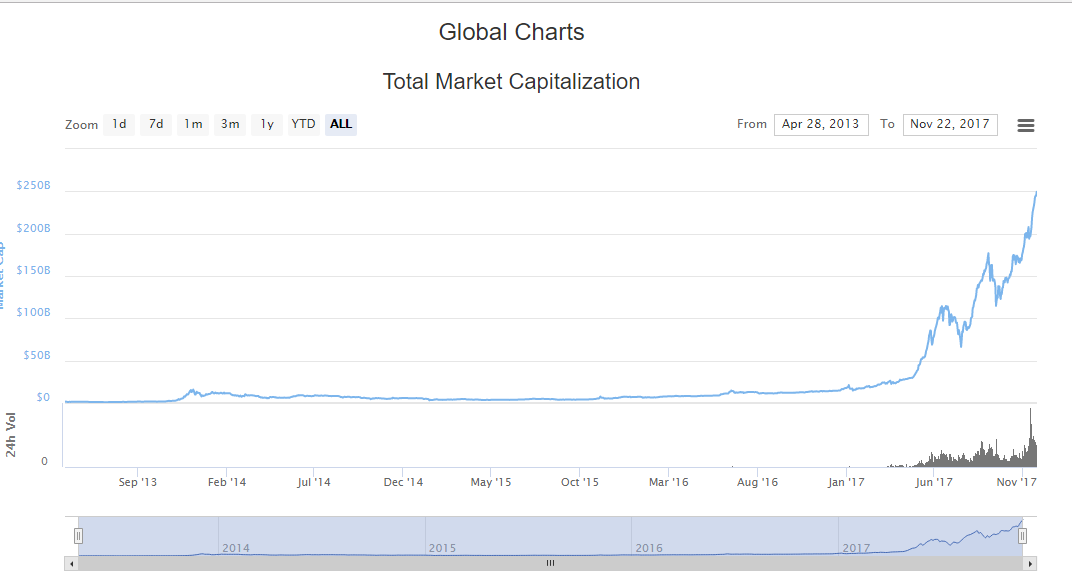Screen dimensions: 1072x580
Task: Click the $250B axis label
Action: click(34, 185)
